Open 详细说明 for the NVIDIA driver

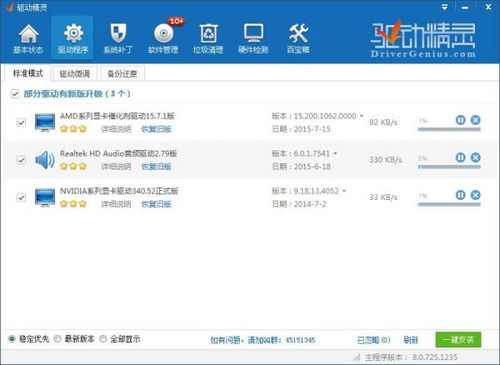click(116, 204)
